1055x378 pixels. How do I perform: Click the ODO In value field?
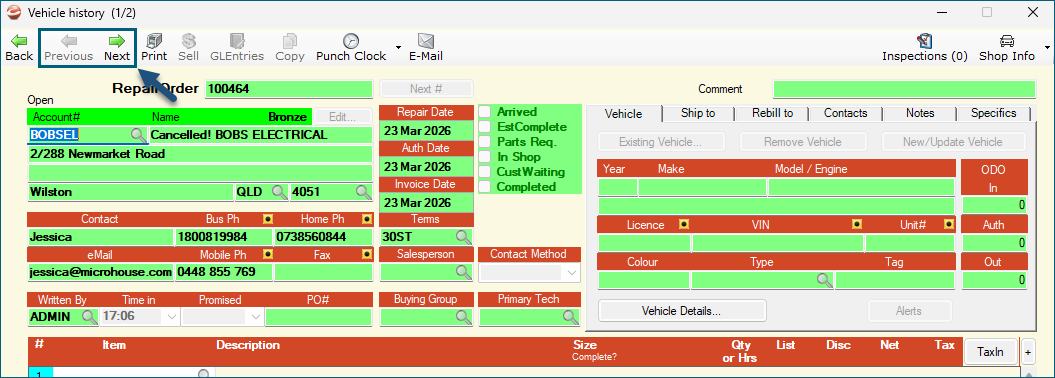coord(994,204)
